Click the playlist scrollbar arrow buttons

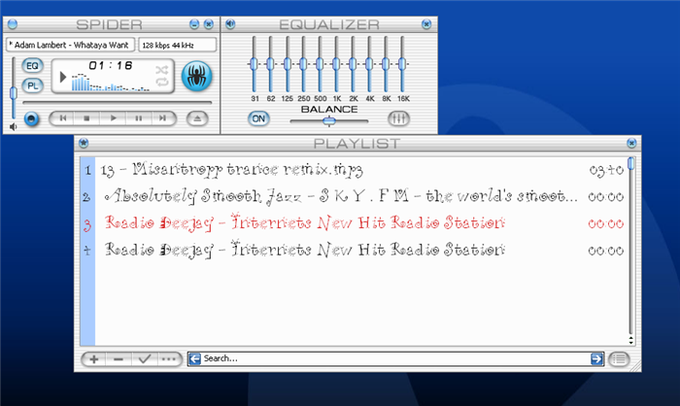pyautogui.click(x=631, y=340)
